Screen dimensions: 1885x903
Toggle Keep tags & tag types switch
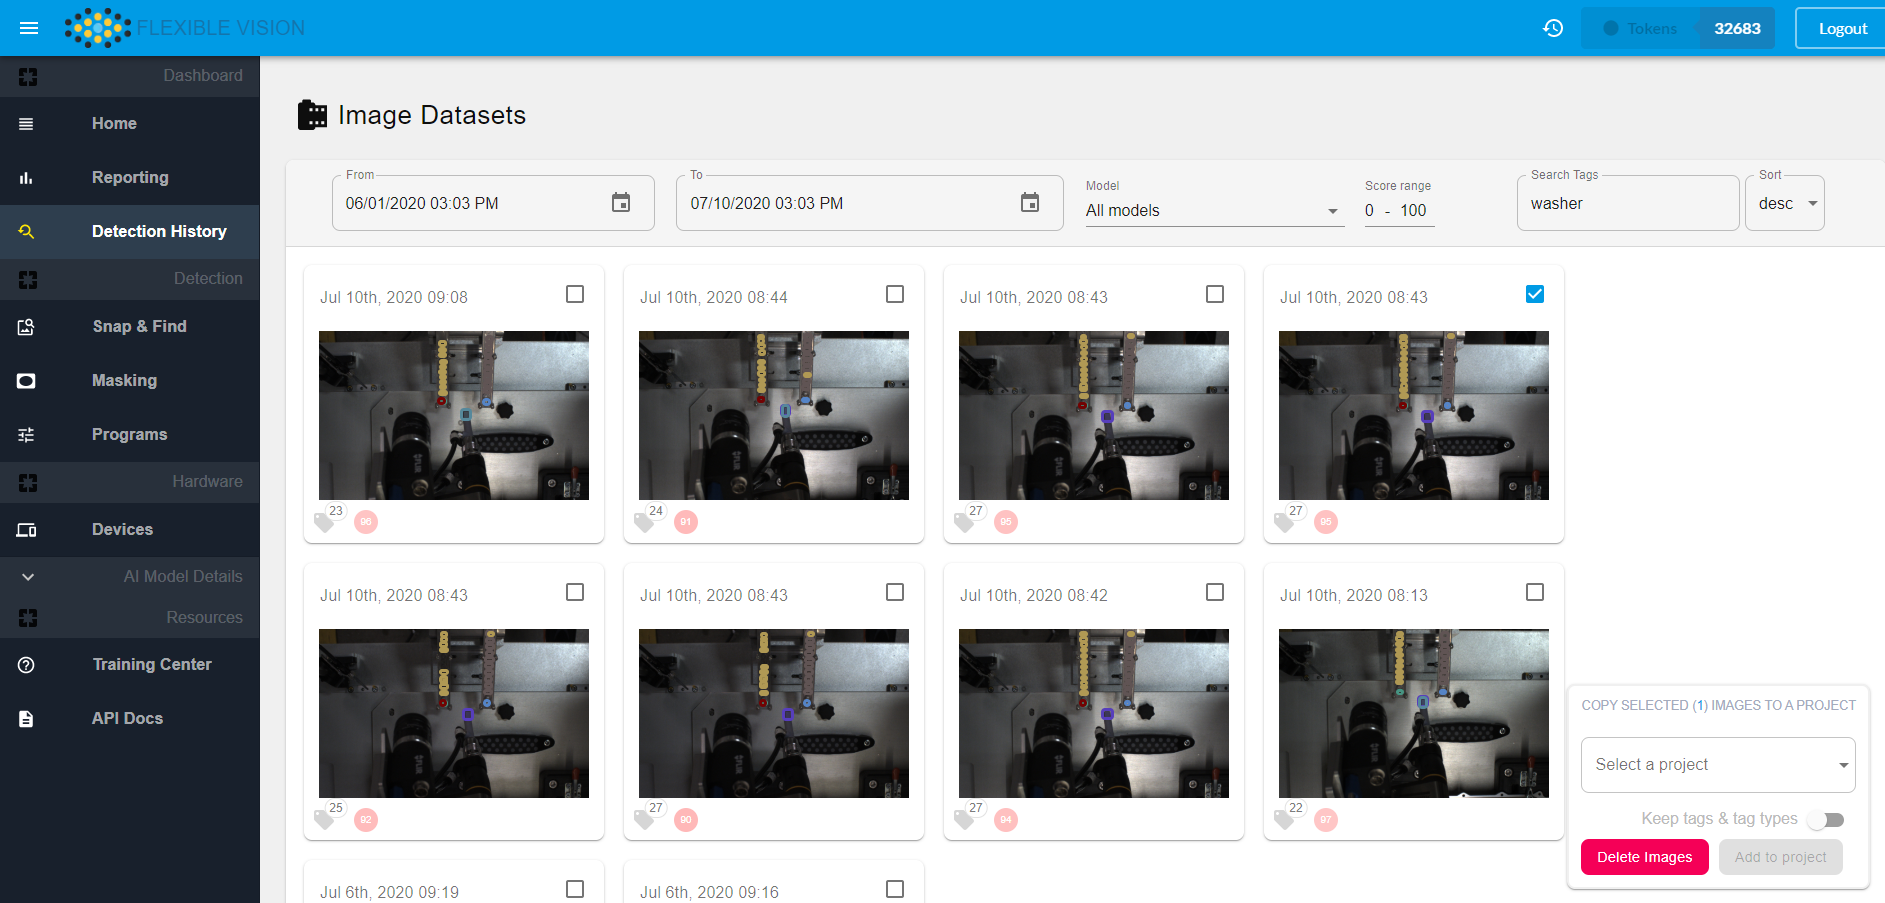(1825, 820)
